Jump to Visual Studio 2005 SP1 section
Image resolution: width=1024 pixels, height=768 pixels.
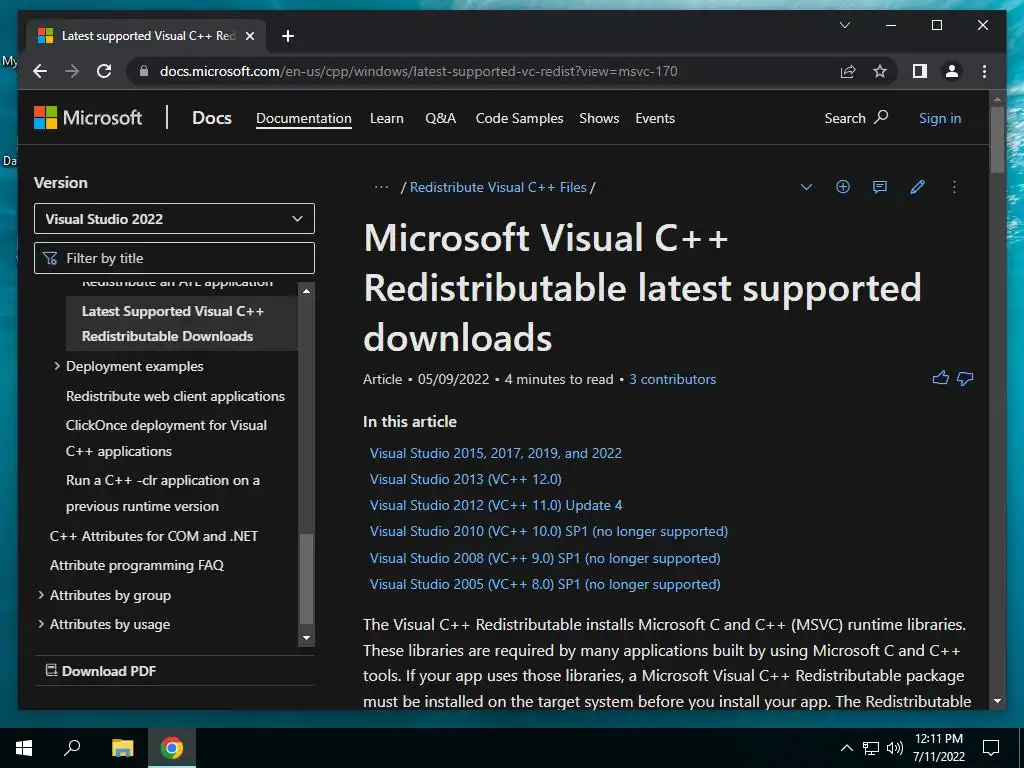coord(545,584)
